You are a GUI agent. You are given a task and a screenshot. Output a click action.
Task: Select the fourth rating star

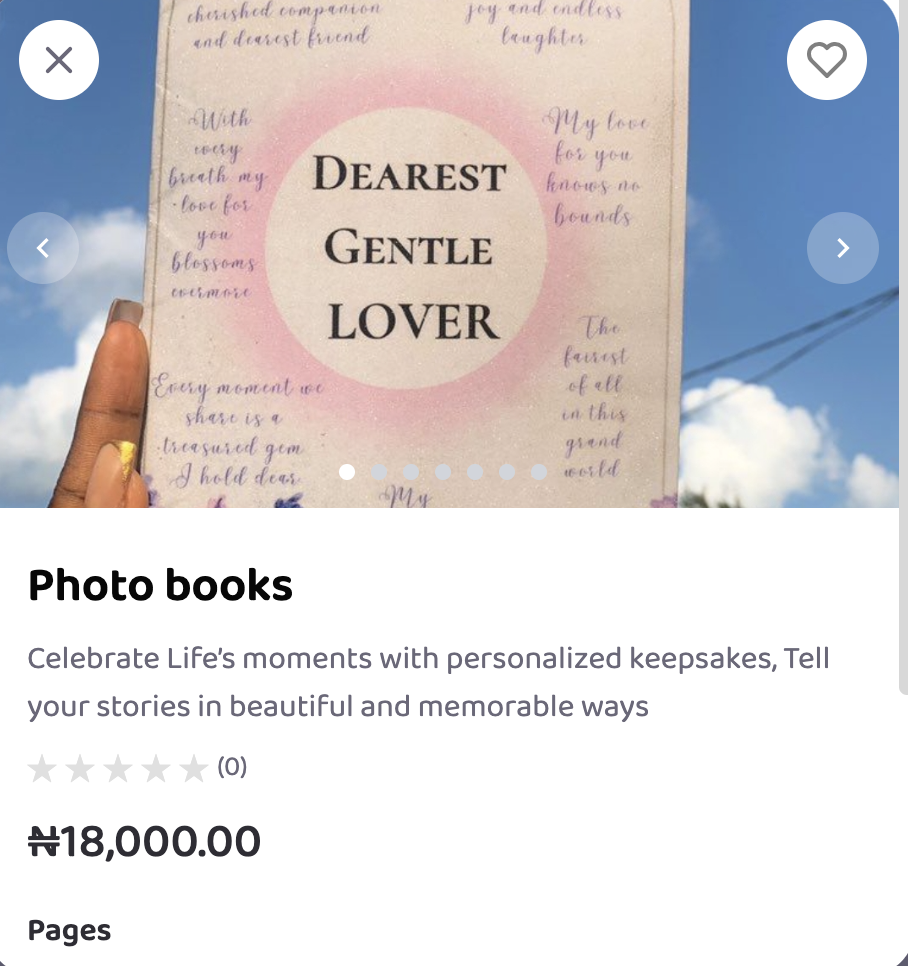click(x=156, y=768)
